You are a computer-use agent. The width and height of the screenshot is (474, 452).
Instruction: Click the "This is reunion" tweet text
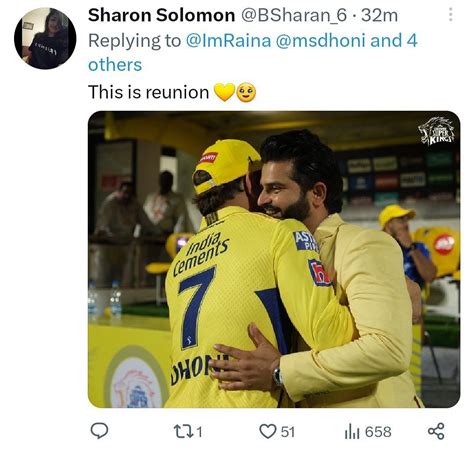(x=148, y=92)
